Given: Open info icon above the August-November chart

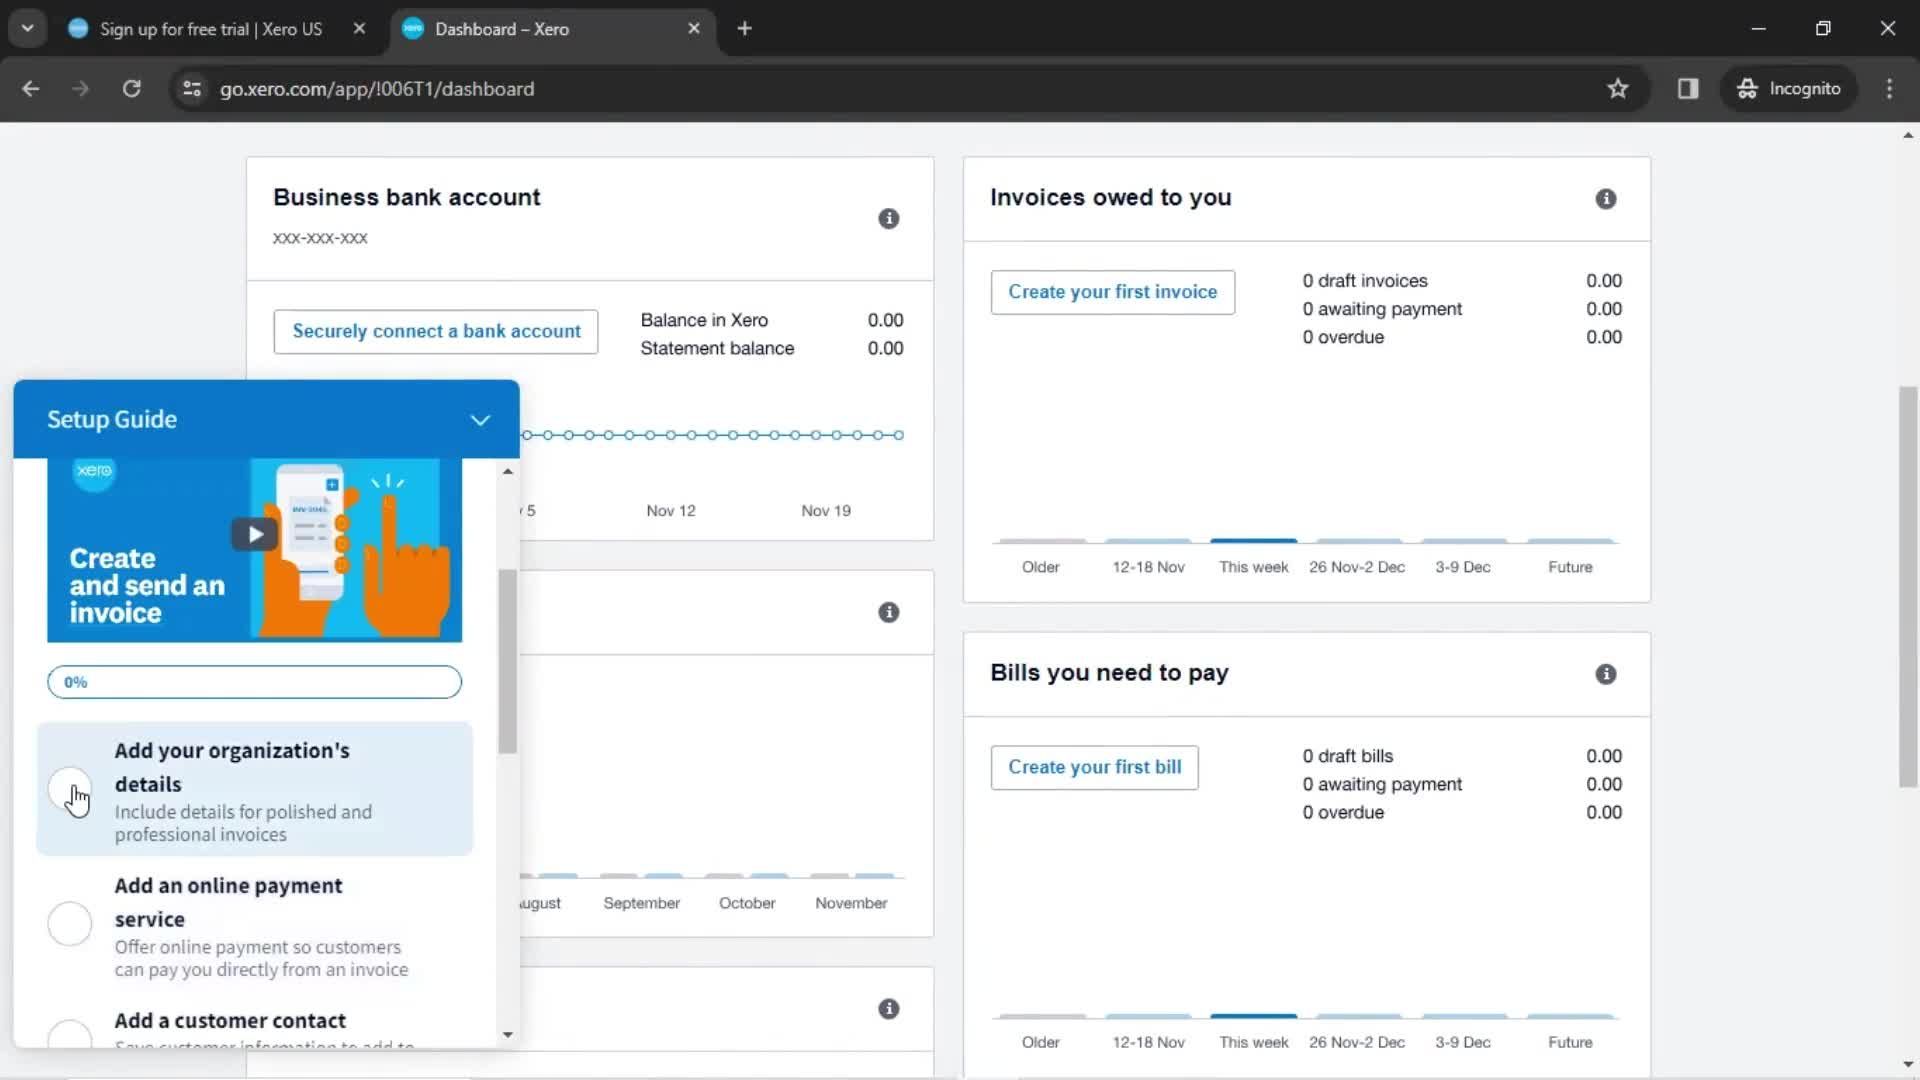Looking at the screenshot, I should tap(888, 612).
